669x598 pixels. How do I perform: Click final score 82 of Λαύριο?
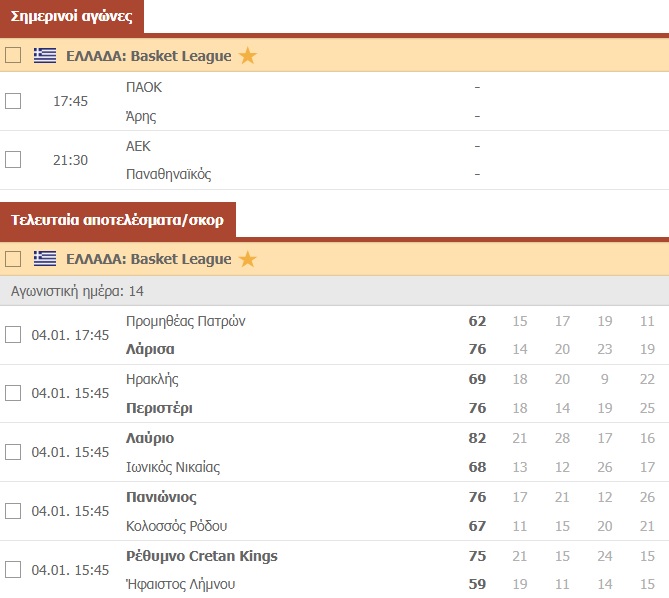(x=477, y=438)
